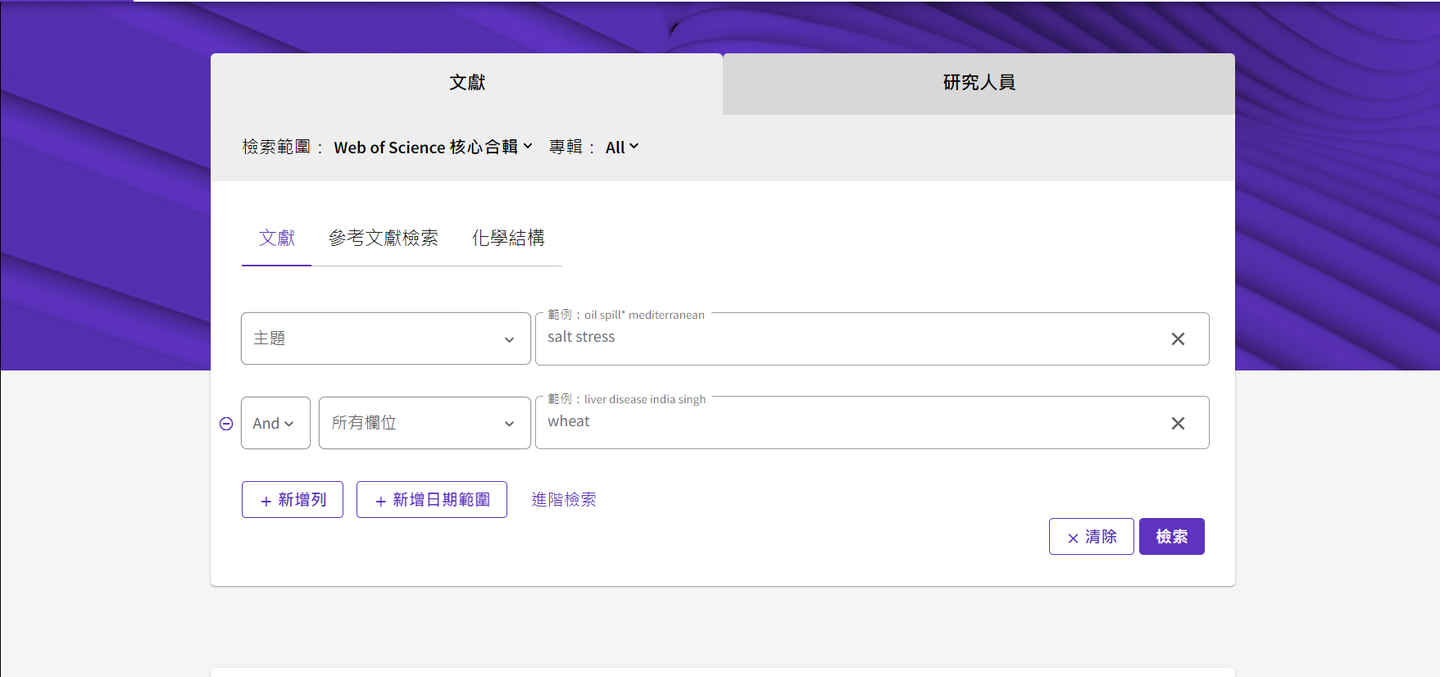Switch to the 化學結構 tab

point(508,237)
